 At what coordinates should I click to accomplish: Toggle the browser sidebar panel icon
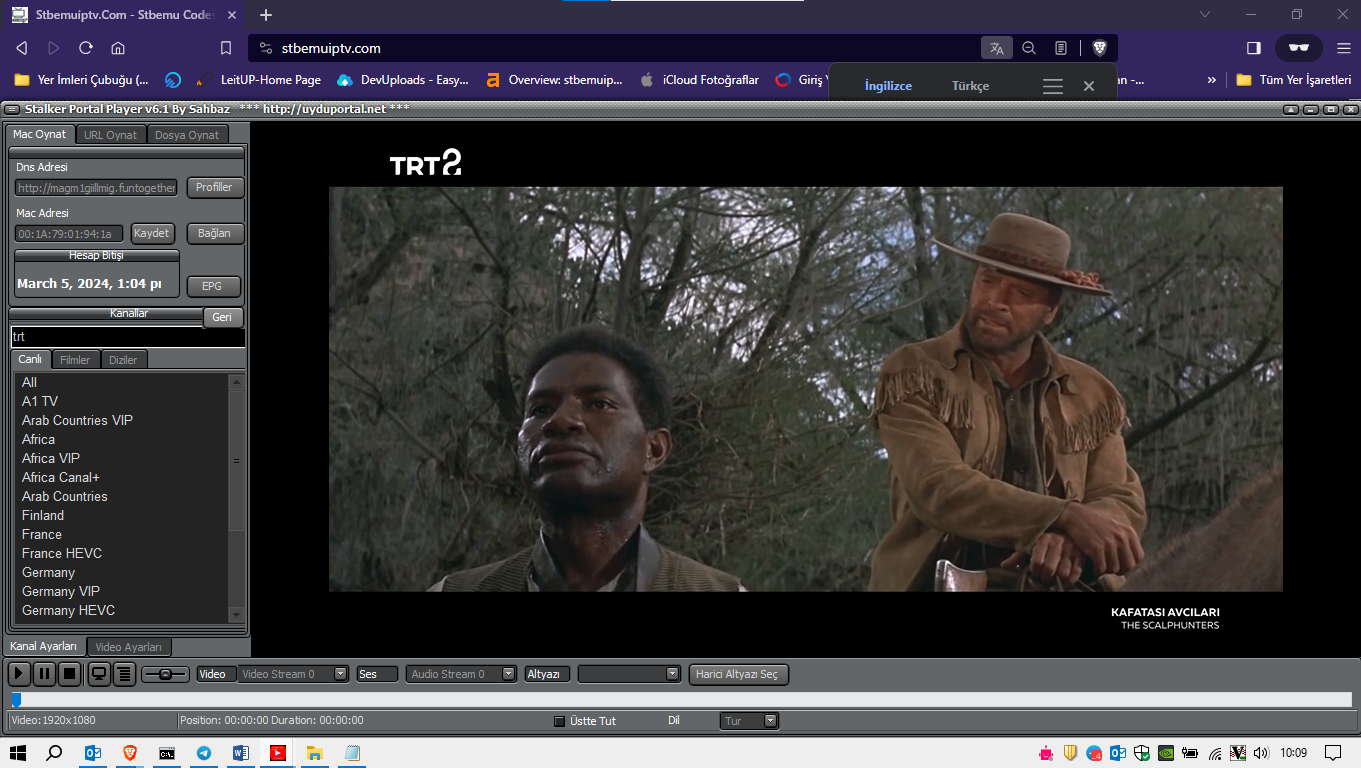pos(1254,48)
